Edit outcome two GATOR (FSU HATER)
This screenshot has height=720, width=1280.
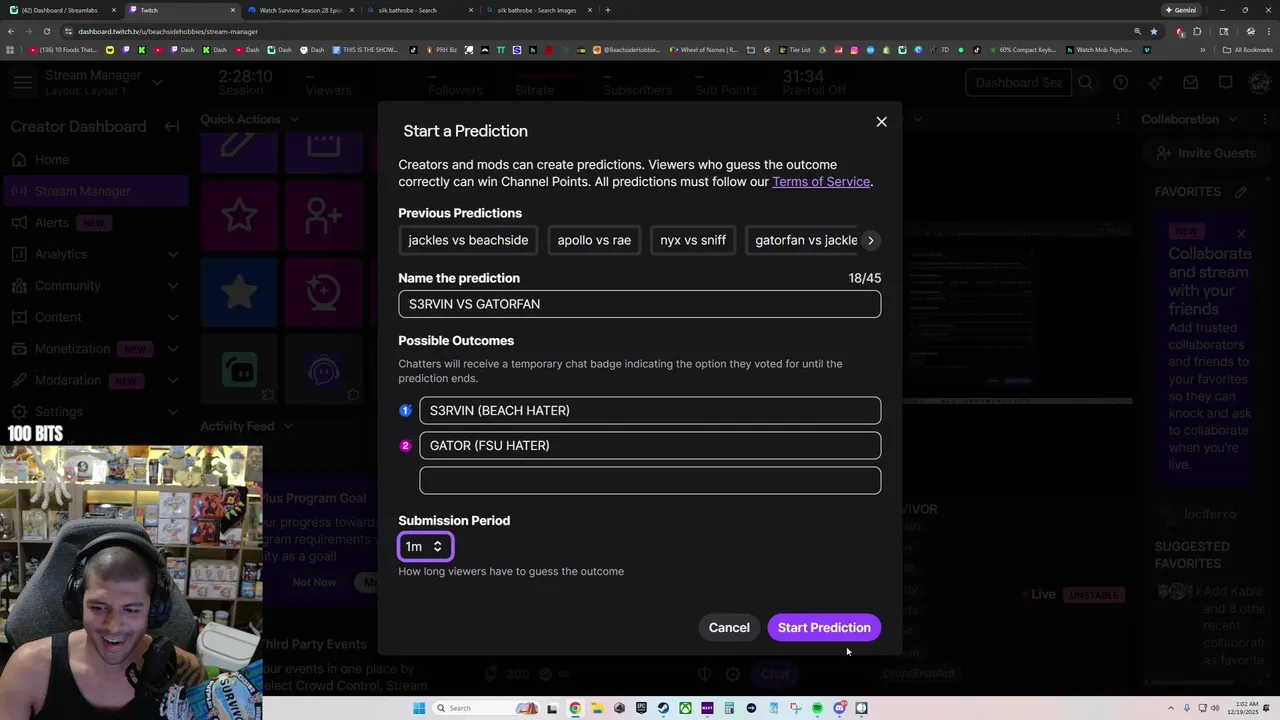pyautogui.click(x=650, y=445)
